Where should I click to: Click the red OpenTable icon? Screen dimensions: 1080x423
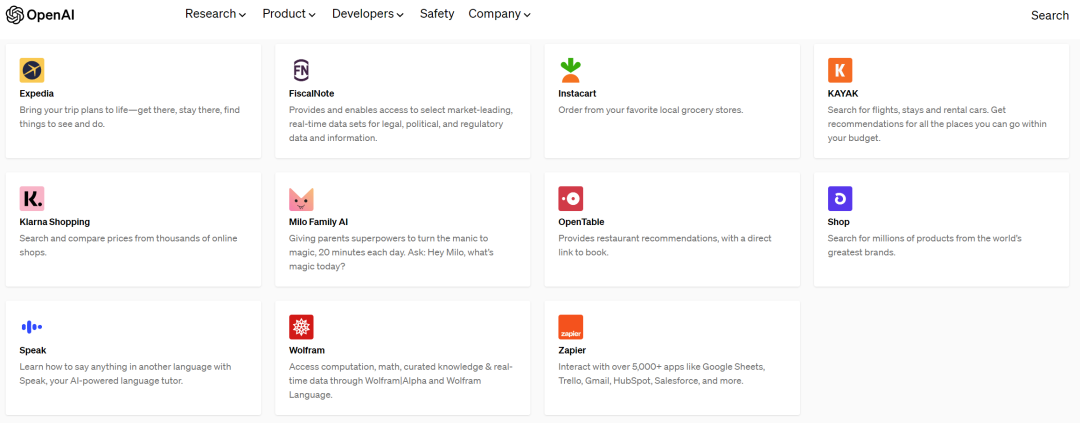pos(570,198)
